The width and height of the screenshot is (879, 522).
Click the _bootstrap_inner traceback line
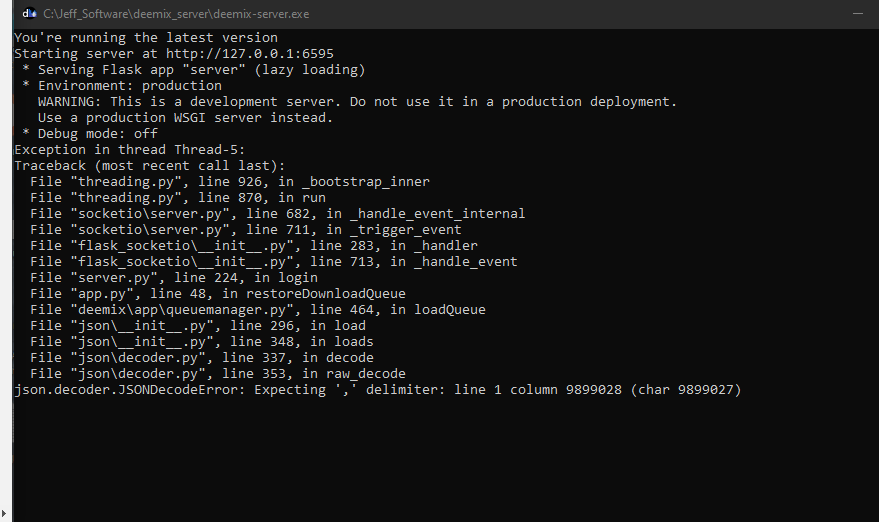click(x=230, y=182)
